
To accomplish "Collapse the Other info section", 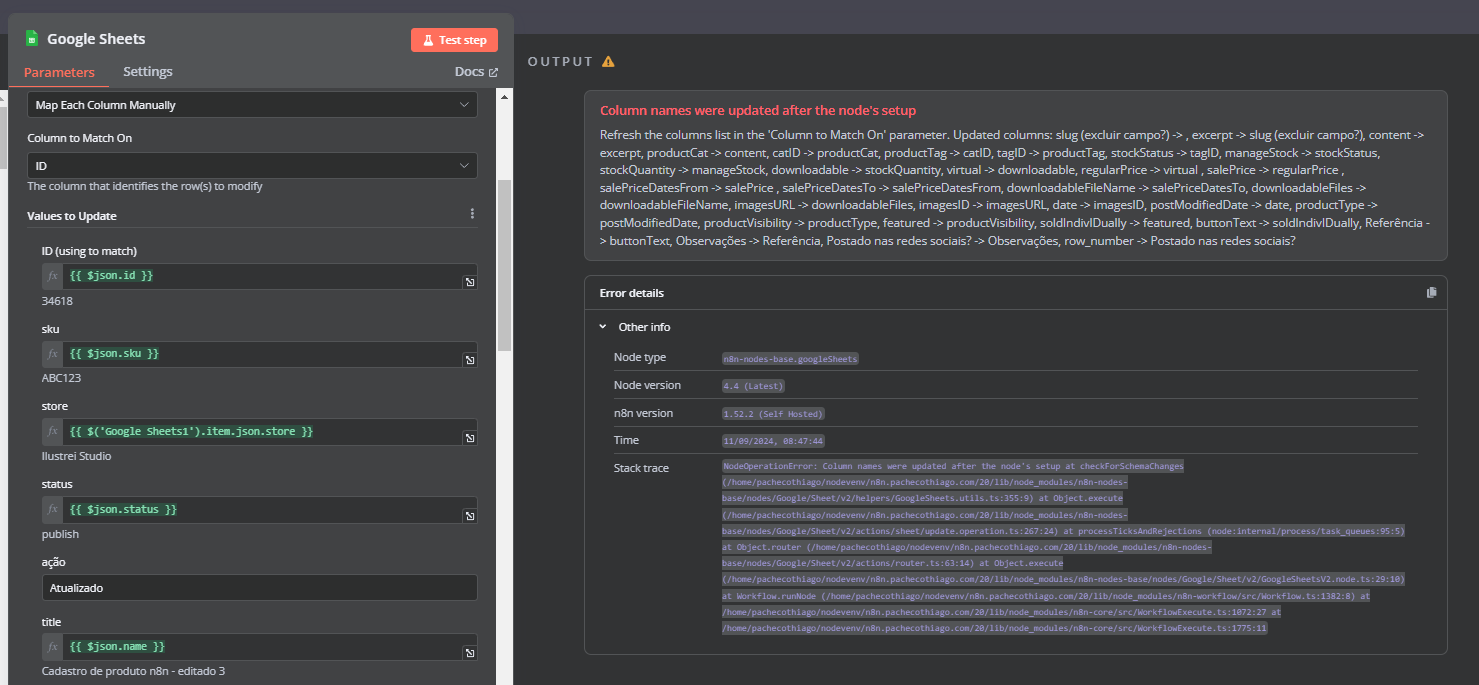I will [603, 327].
